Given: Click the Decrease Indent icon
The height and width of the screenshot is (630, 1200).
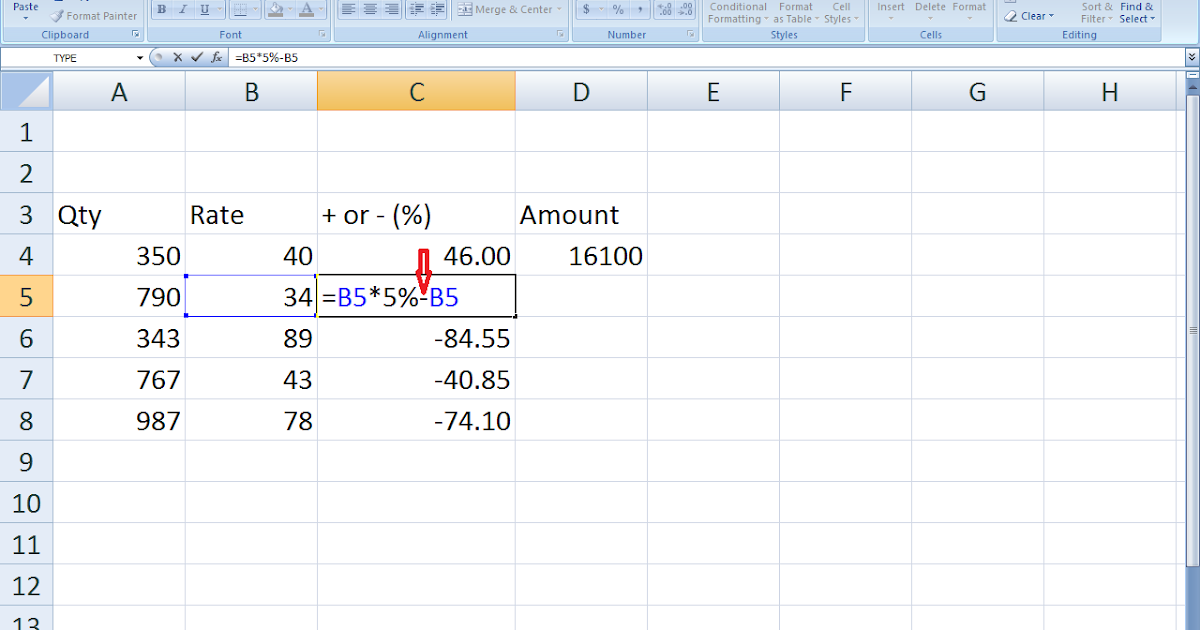Looking at the screenshot, I should point(417,10).
